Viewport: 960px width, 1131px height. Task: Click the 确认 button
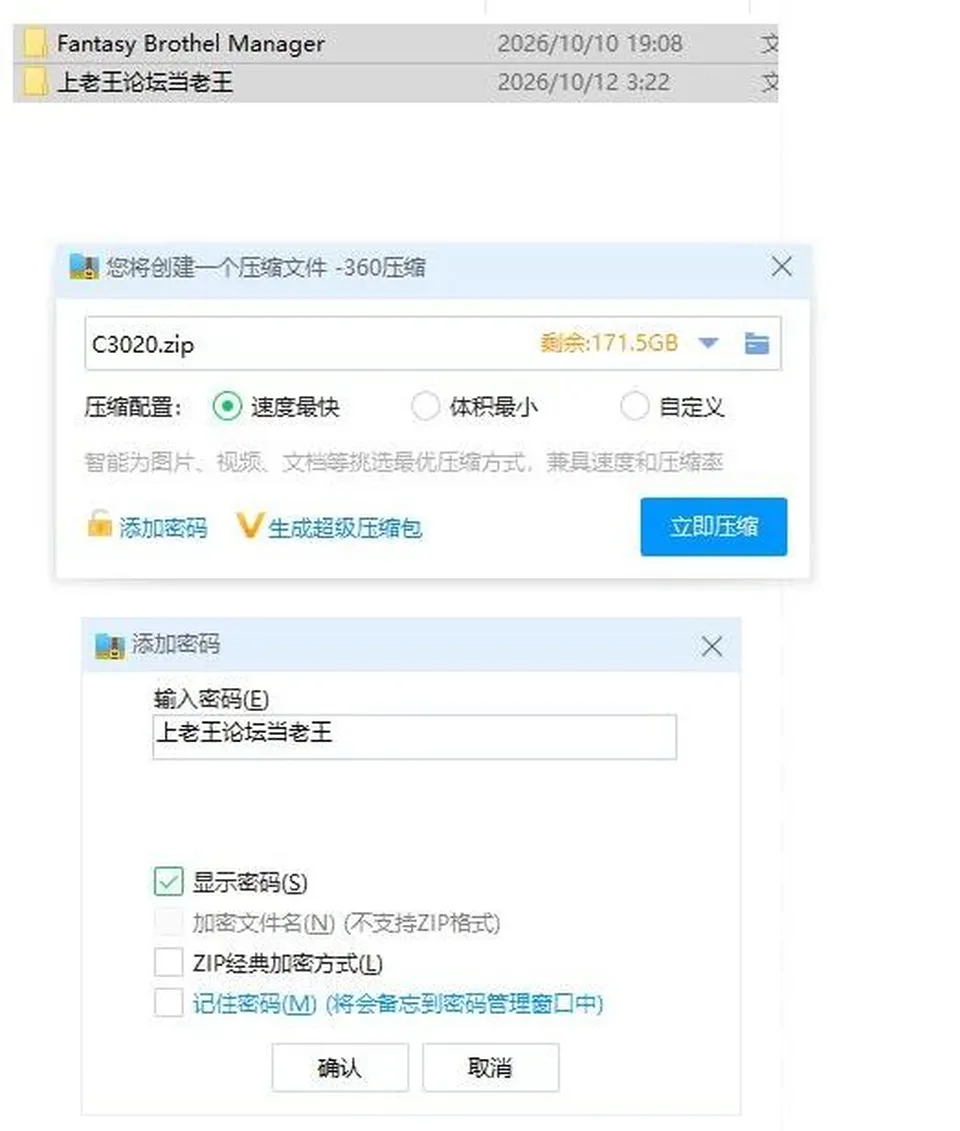340,1068
